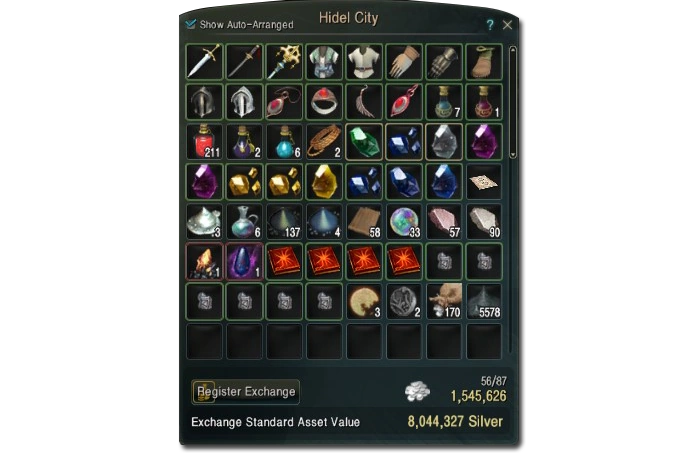The height and width of the screenshot is (455, 700).
Task: Select the silver longsword item
Action: coord(204,62)
